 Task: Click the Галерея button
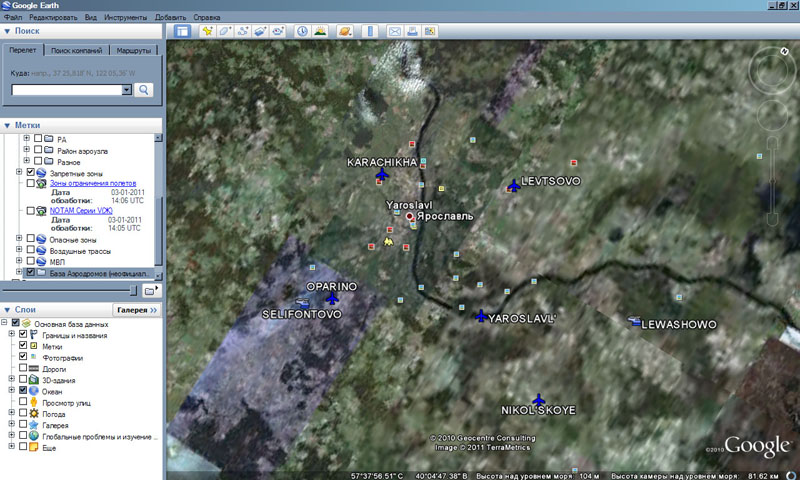pos(135,311)
